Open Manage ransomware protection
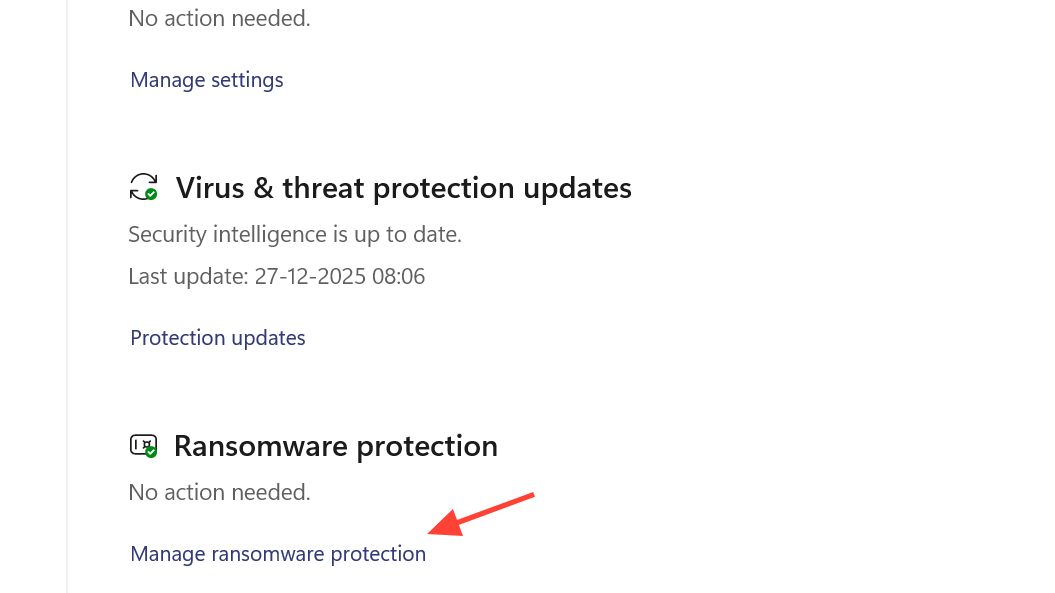This screenshot has height=593, width=1055. (278, 554)
